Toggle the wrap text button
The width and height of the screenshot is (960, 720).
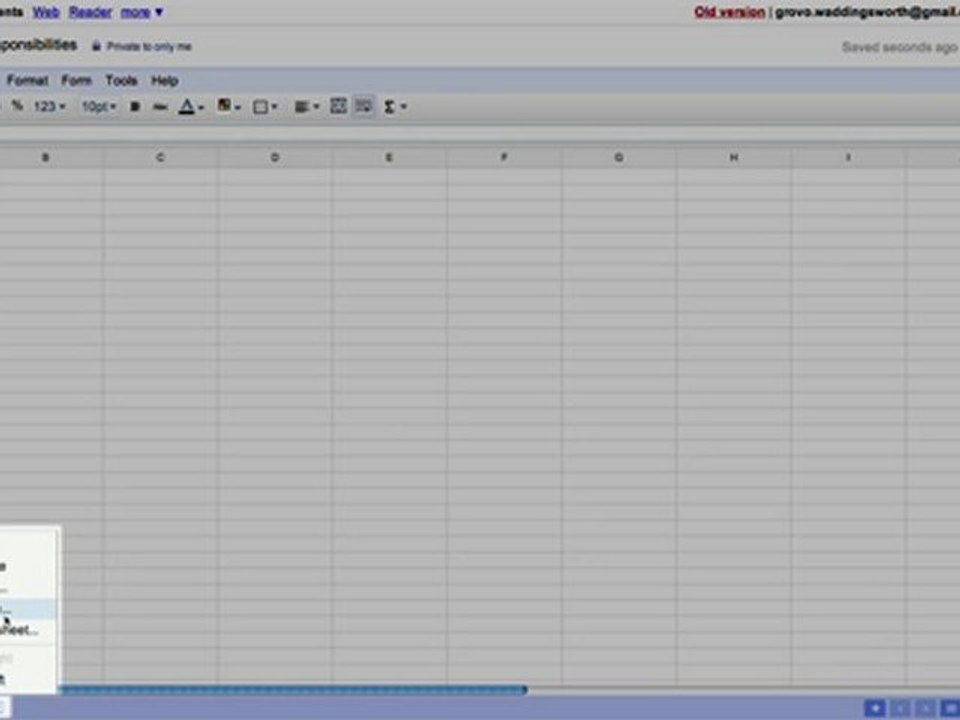(364, 106)
